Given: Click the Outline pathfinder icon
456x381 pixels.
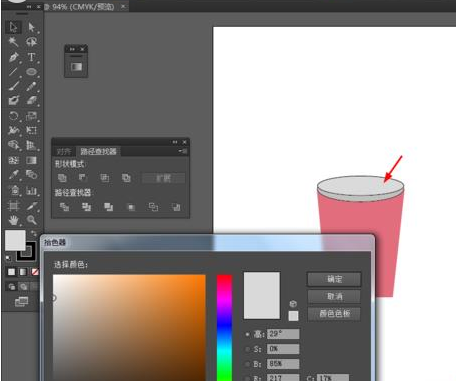Looking at the screenshot, I should (153, 207).
